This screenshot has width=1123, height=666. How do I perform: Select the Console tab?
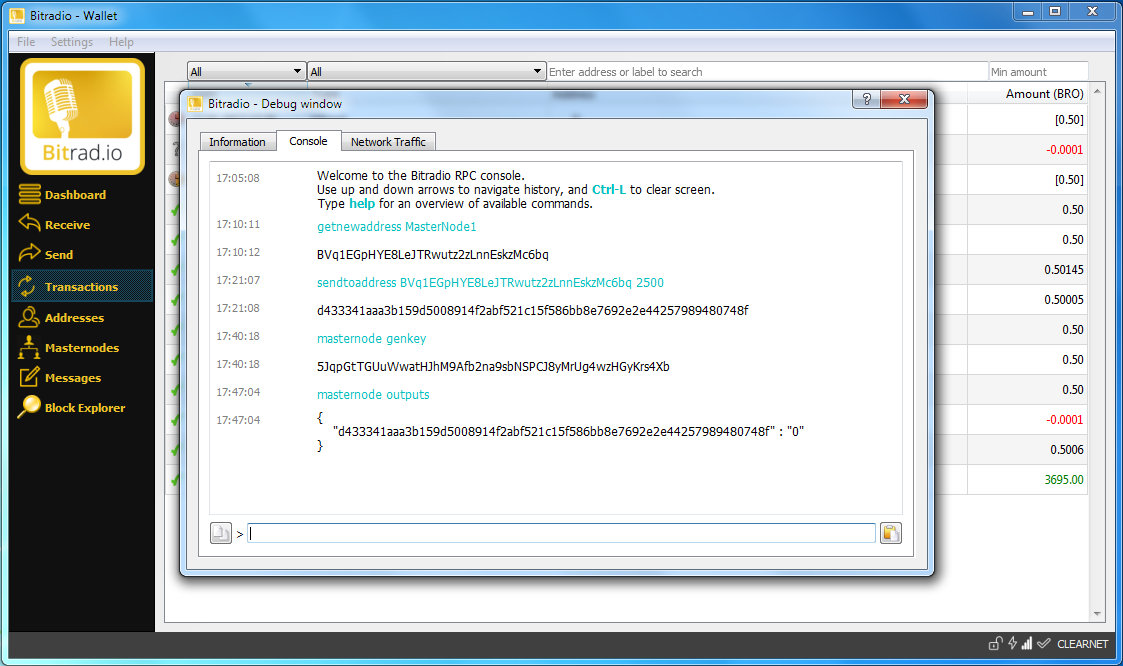pyautogui.click(x=308, y=141)
